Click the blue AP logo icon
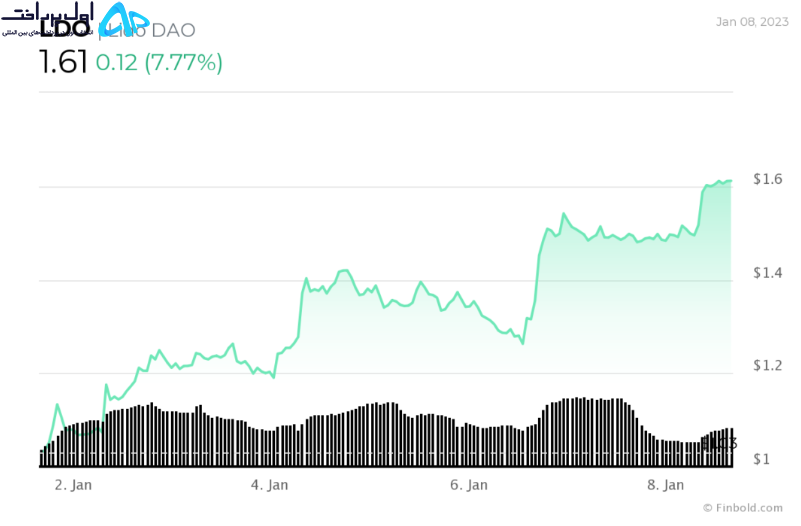 coord(123,19)
